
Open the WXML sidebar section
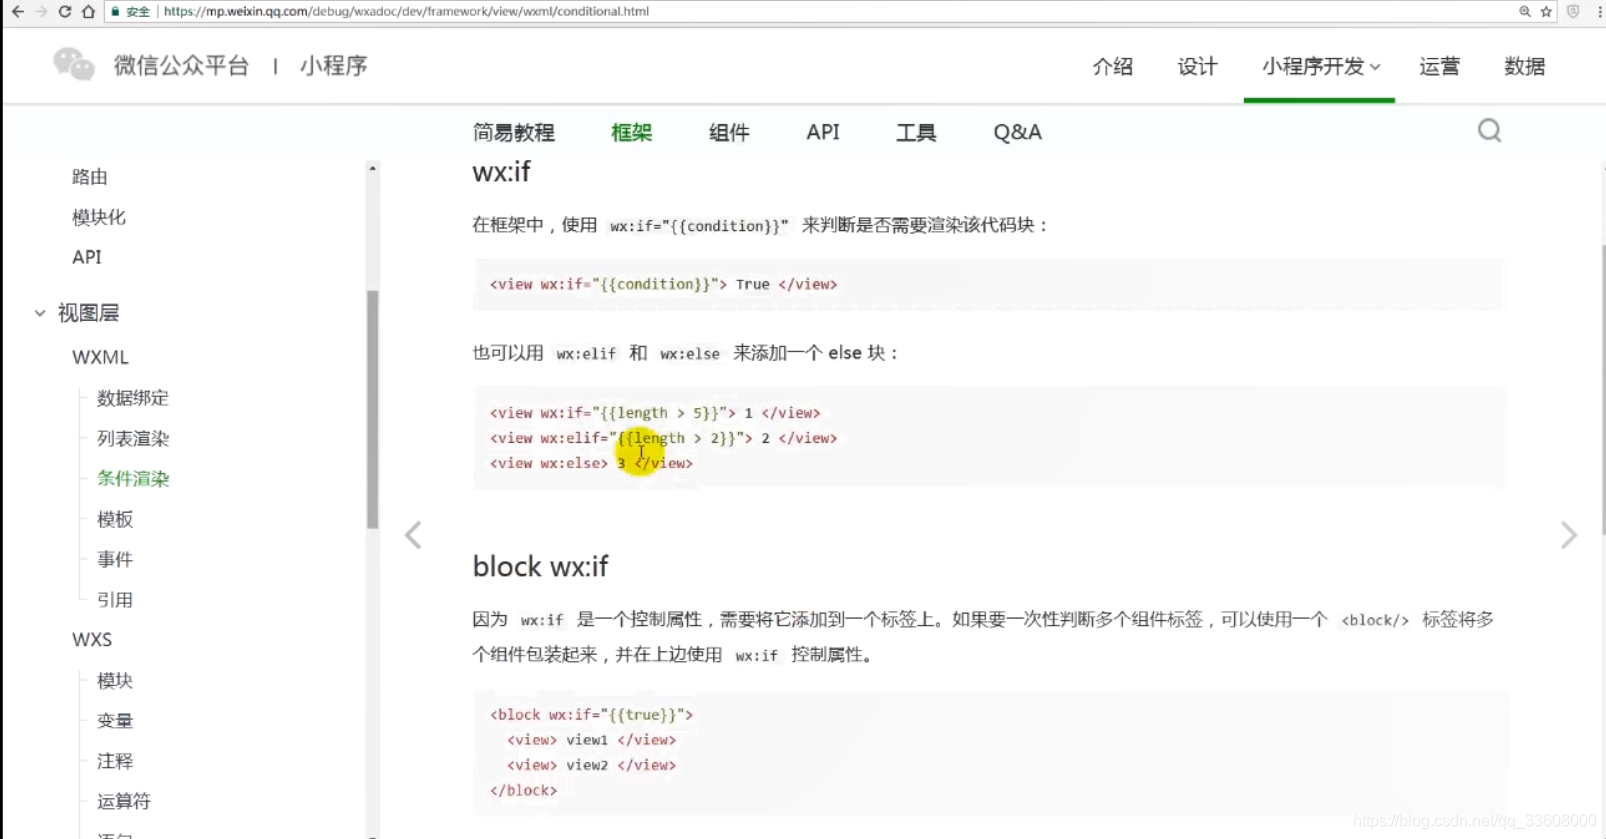[100, 357]
